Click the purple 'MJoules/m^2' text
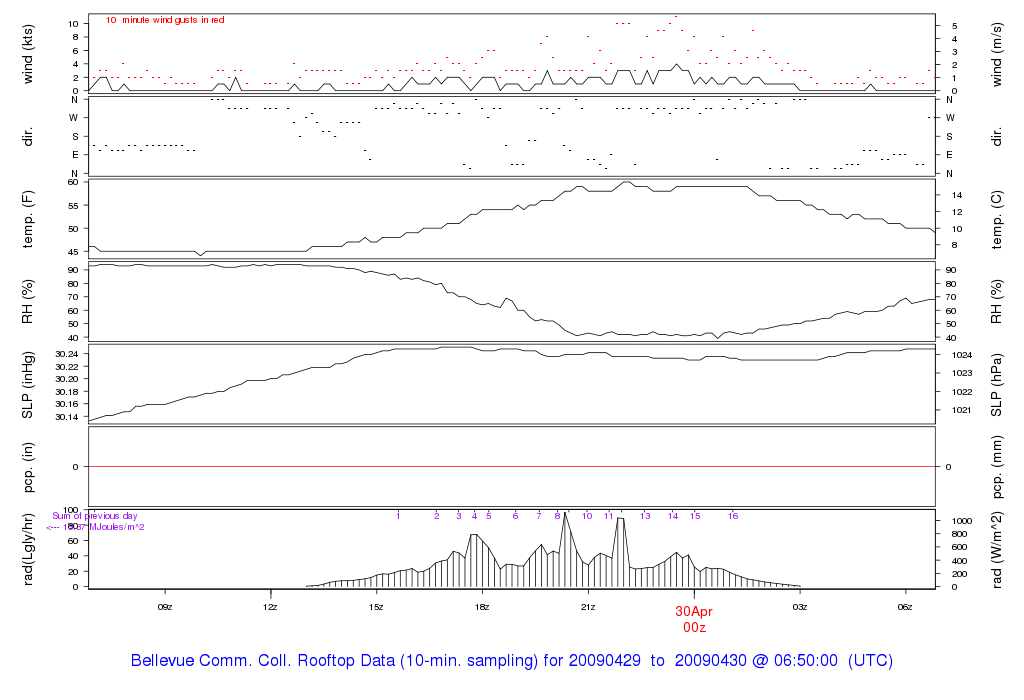The width and height of the screenshot is (1024, 700). click(117, 527)
